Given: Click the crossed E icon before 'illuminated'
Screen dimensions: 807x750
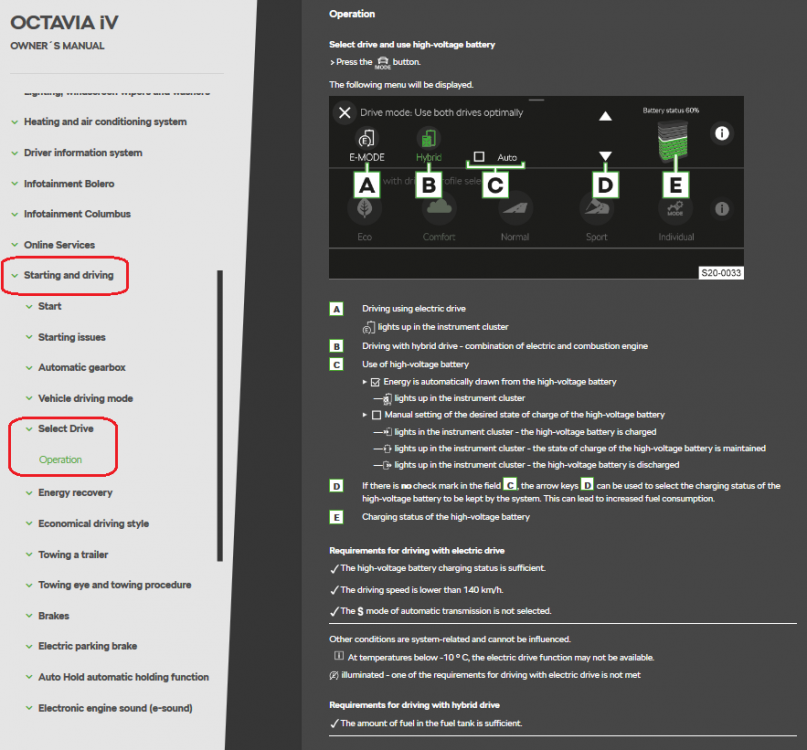Looking at the screenshot, I should pos(334,675).
